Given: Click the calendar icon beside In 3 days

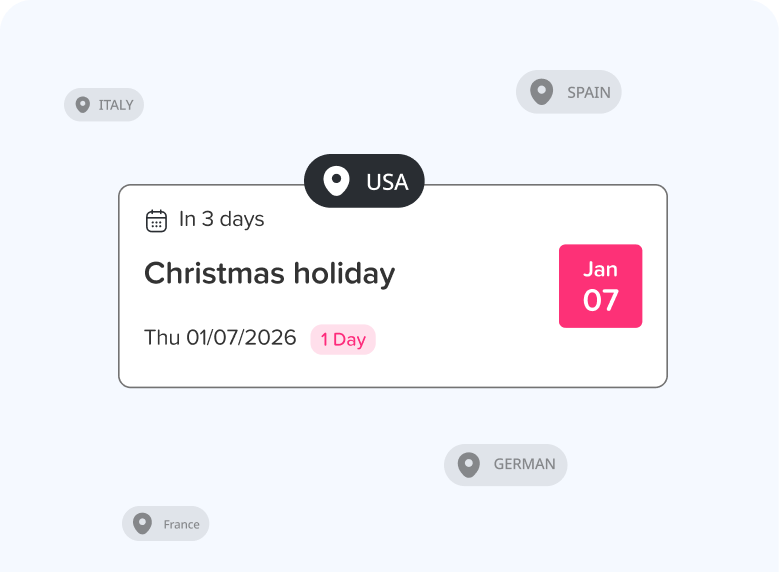Looking at the screenshot, I should [156, 220].
